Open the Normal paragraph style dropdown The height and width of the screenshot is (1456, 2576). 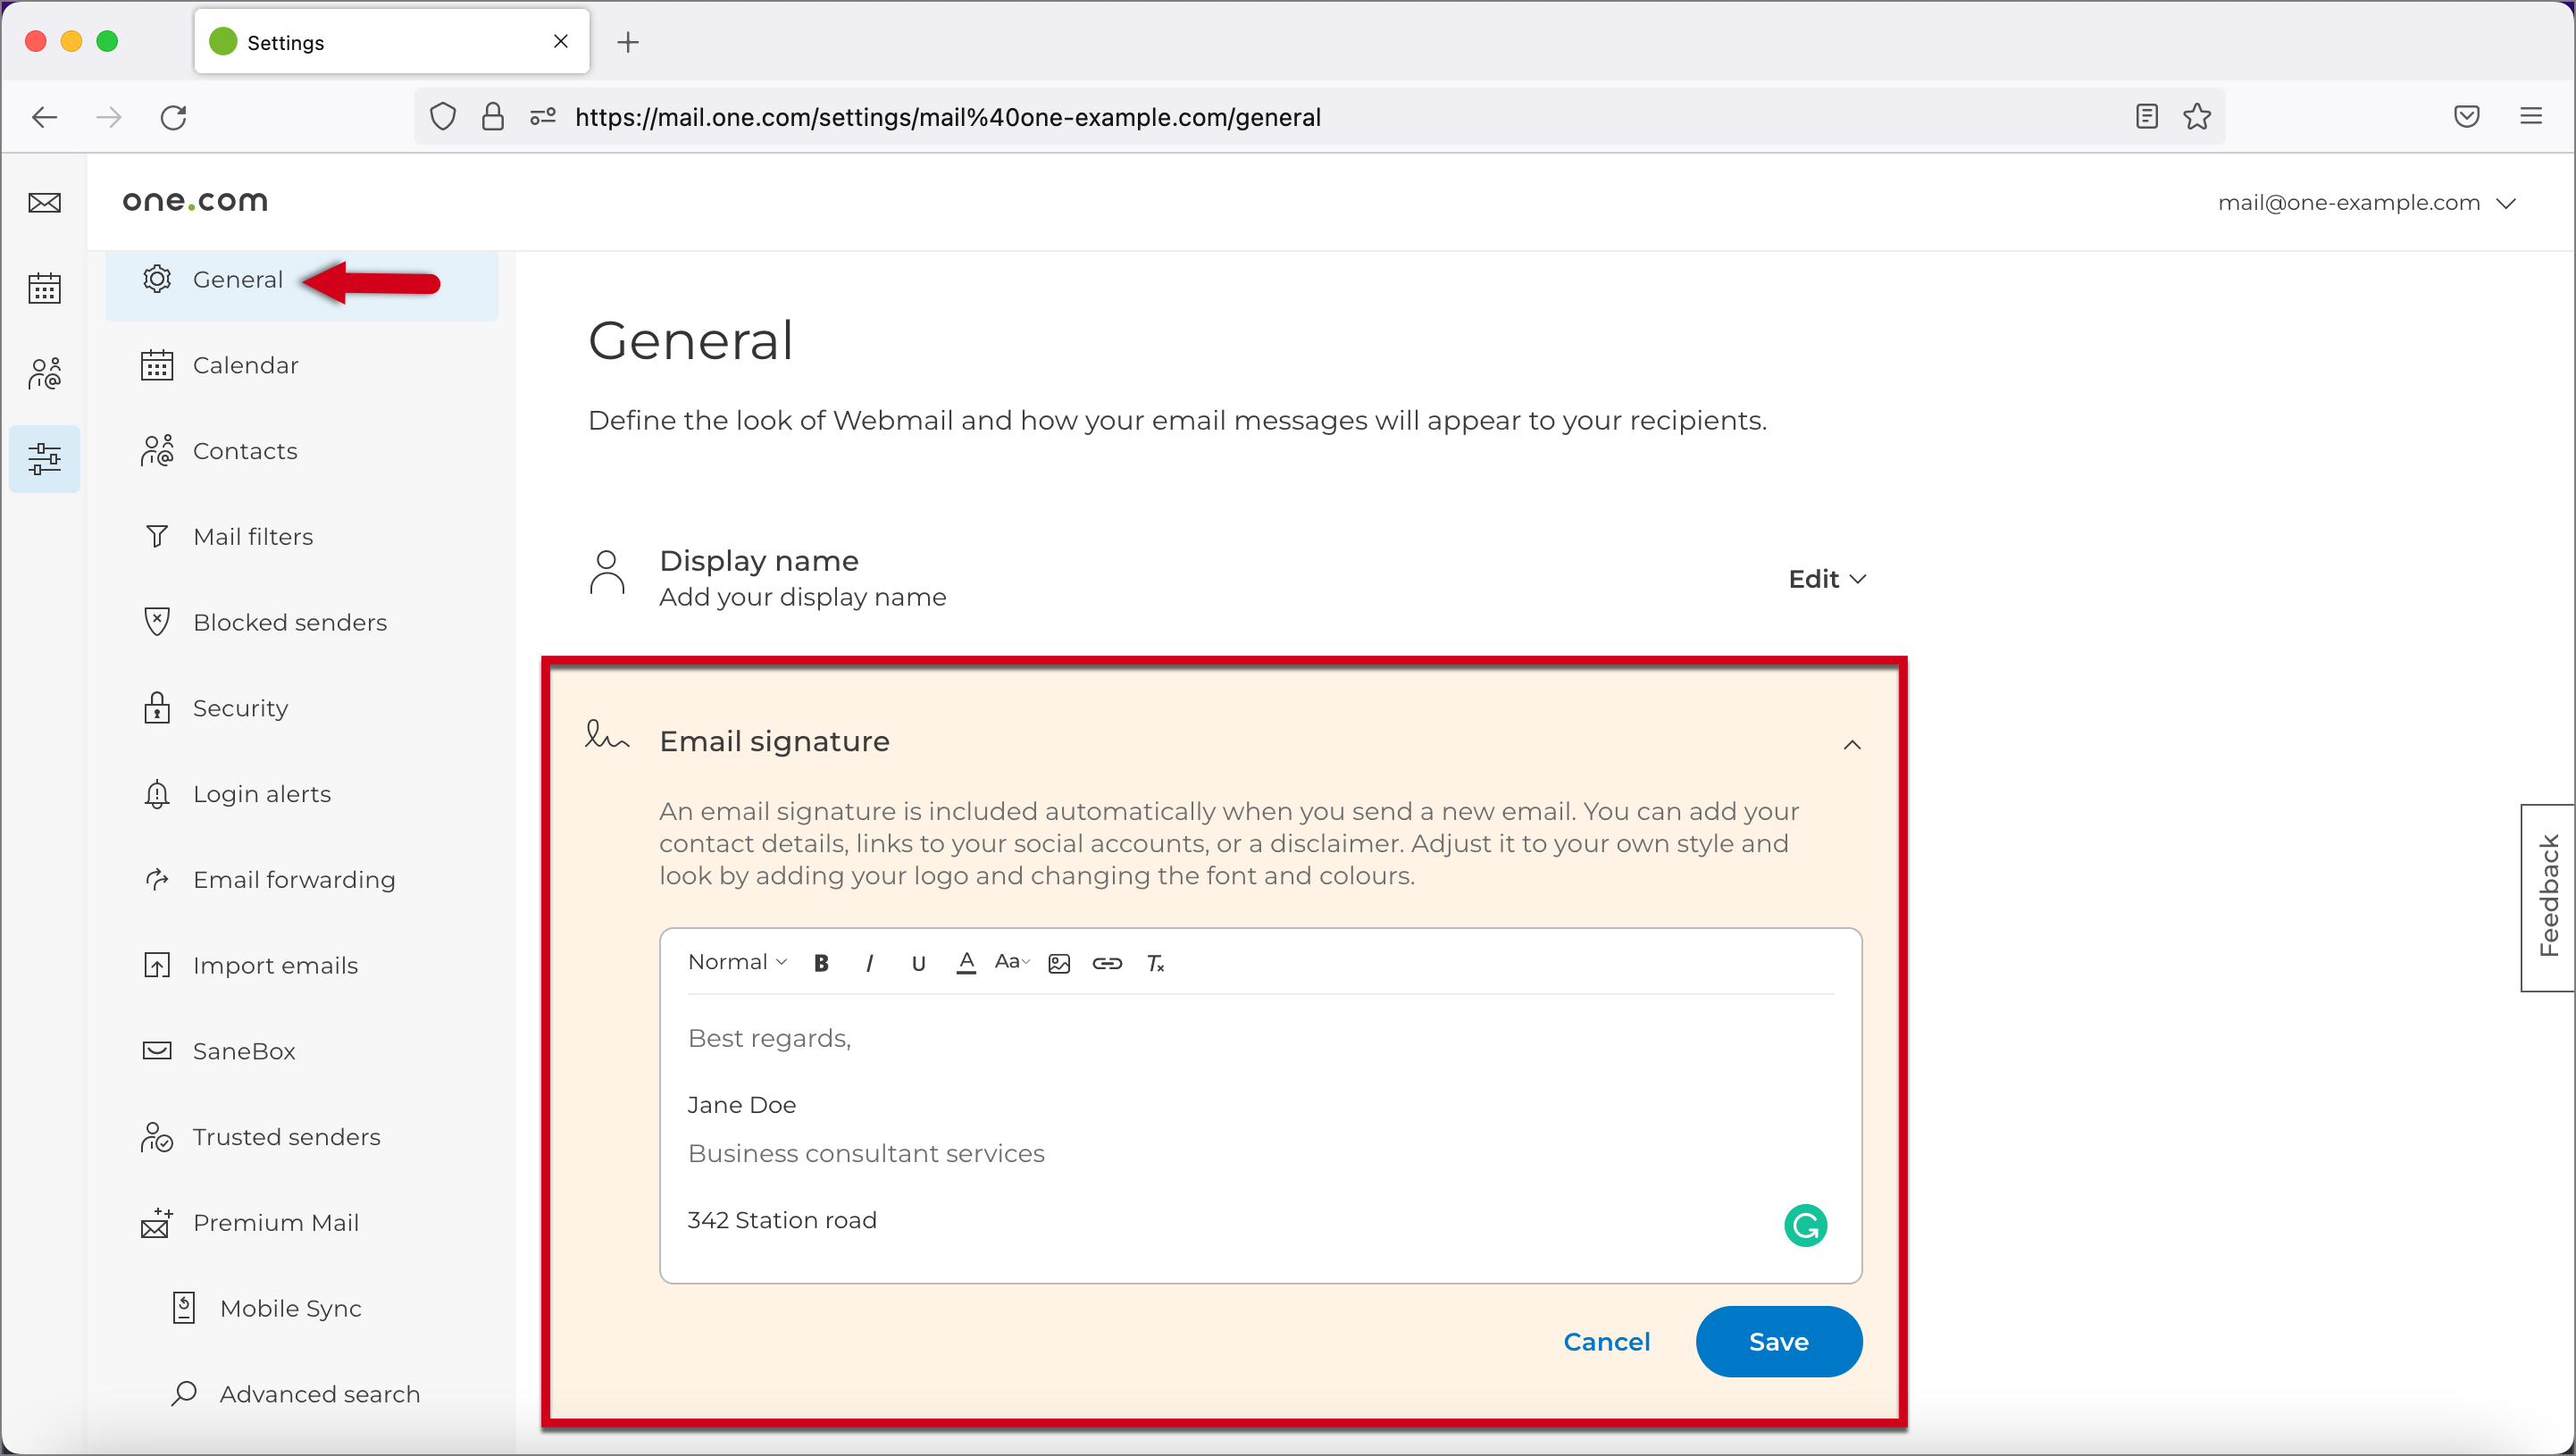tap(737, 961)
